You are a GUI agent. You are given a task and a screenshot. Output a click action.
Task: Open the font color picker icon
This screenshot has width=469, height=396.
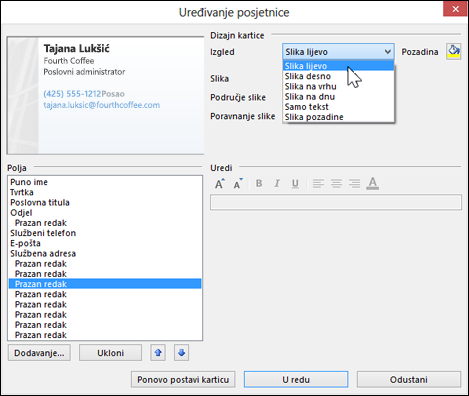click(373, 183)
